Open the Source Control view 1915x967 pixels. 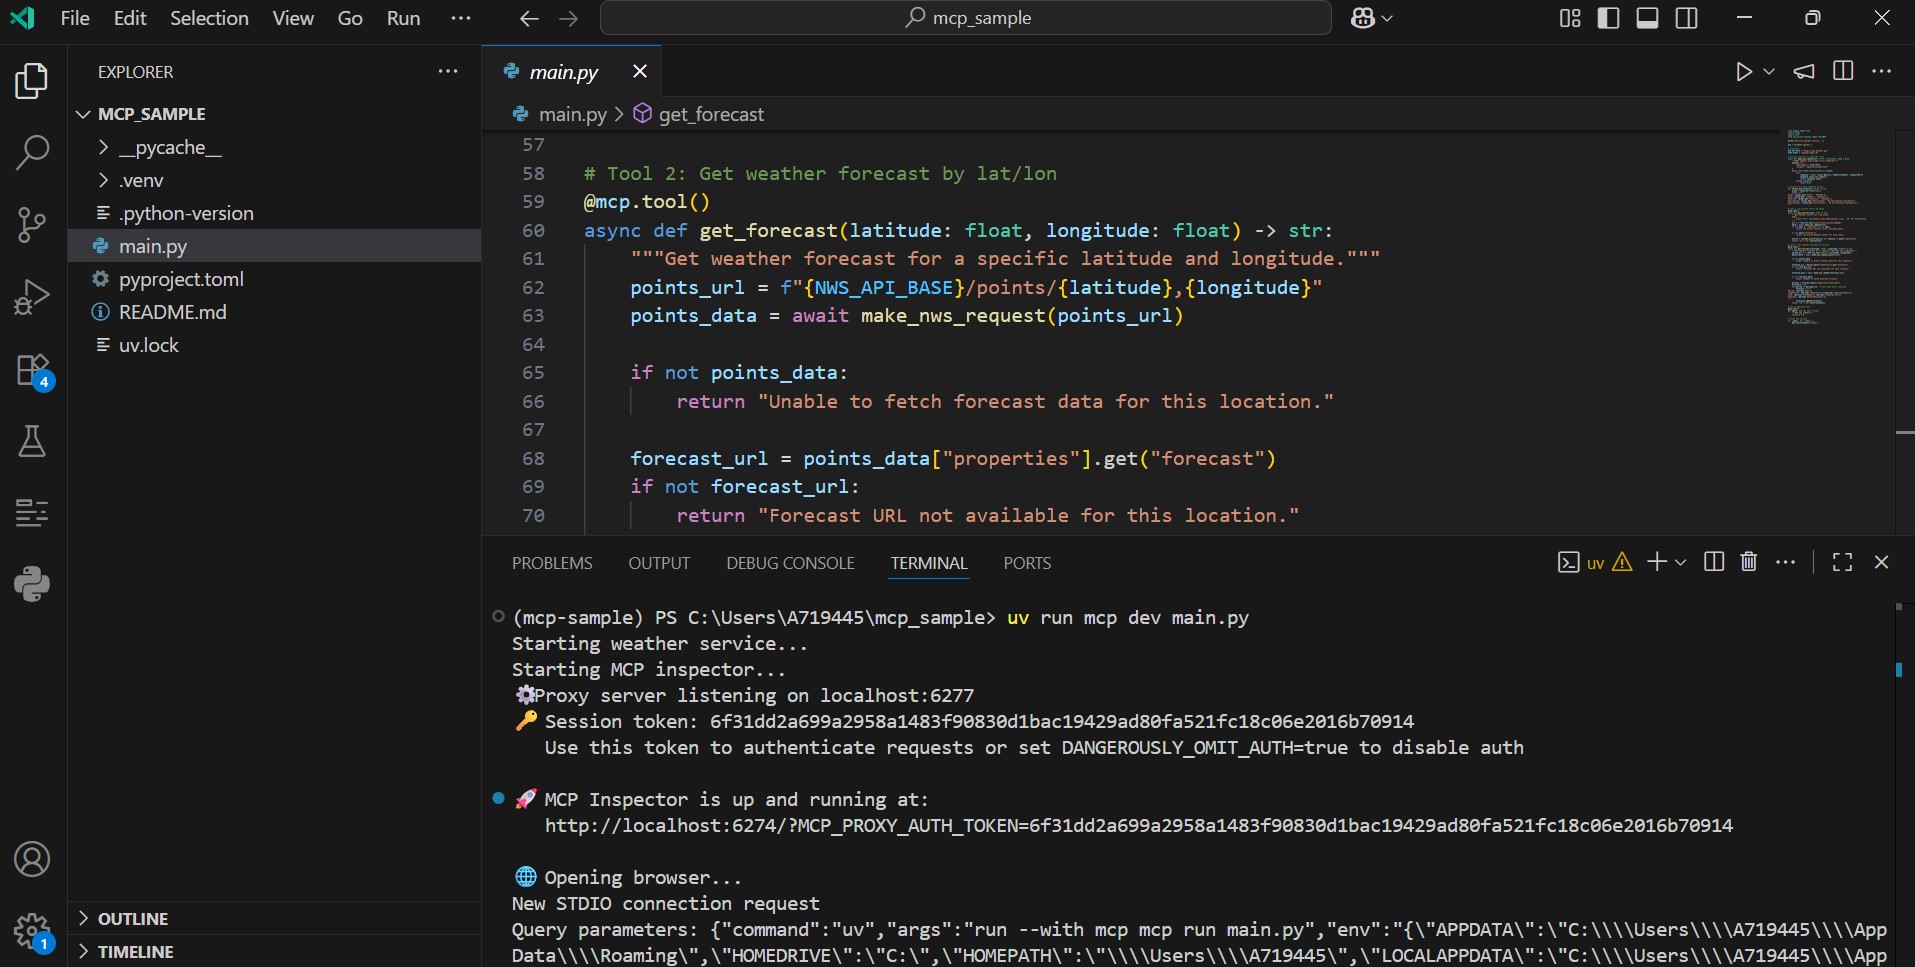[x=32, y=225]
